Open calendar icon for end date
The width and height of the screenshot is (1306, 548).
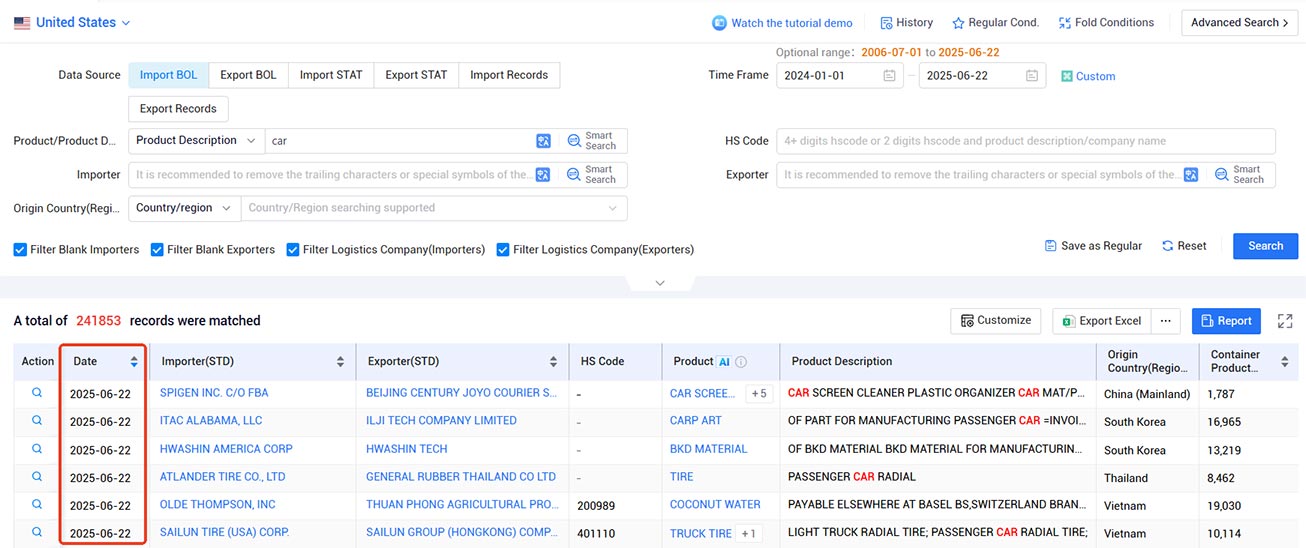[x=1032, y=76]
